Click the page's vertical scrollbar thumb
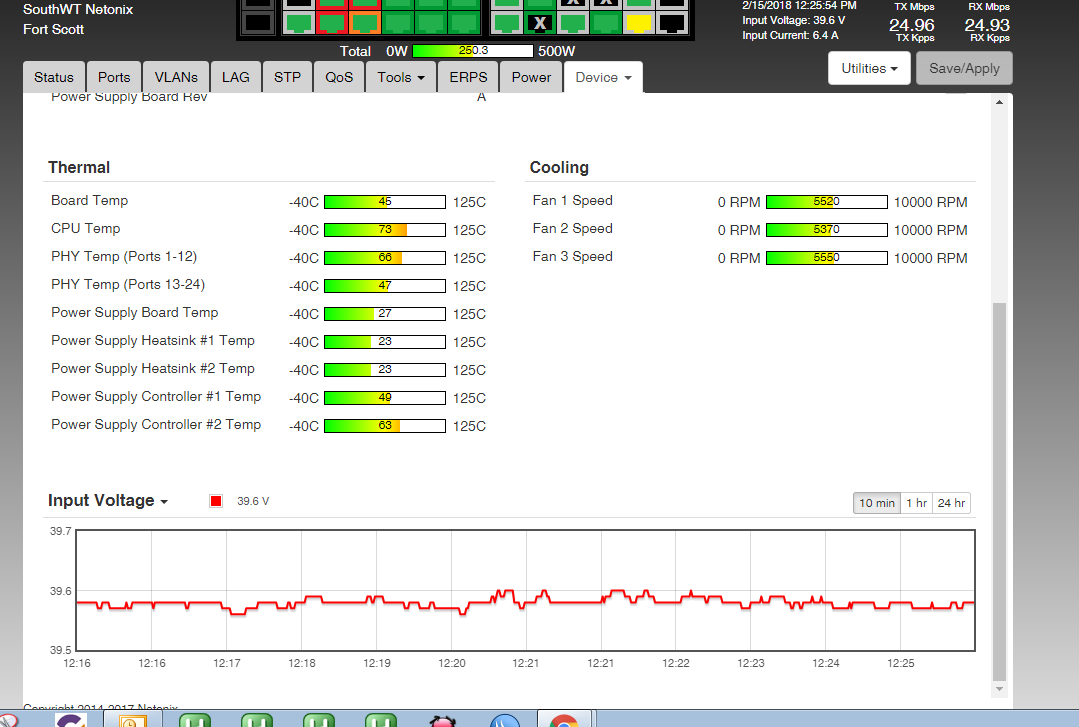The width and height of the screenshot is (1079, 727). click(x=999, y=490)
